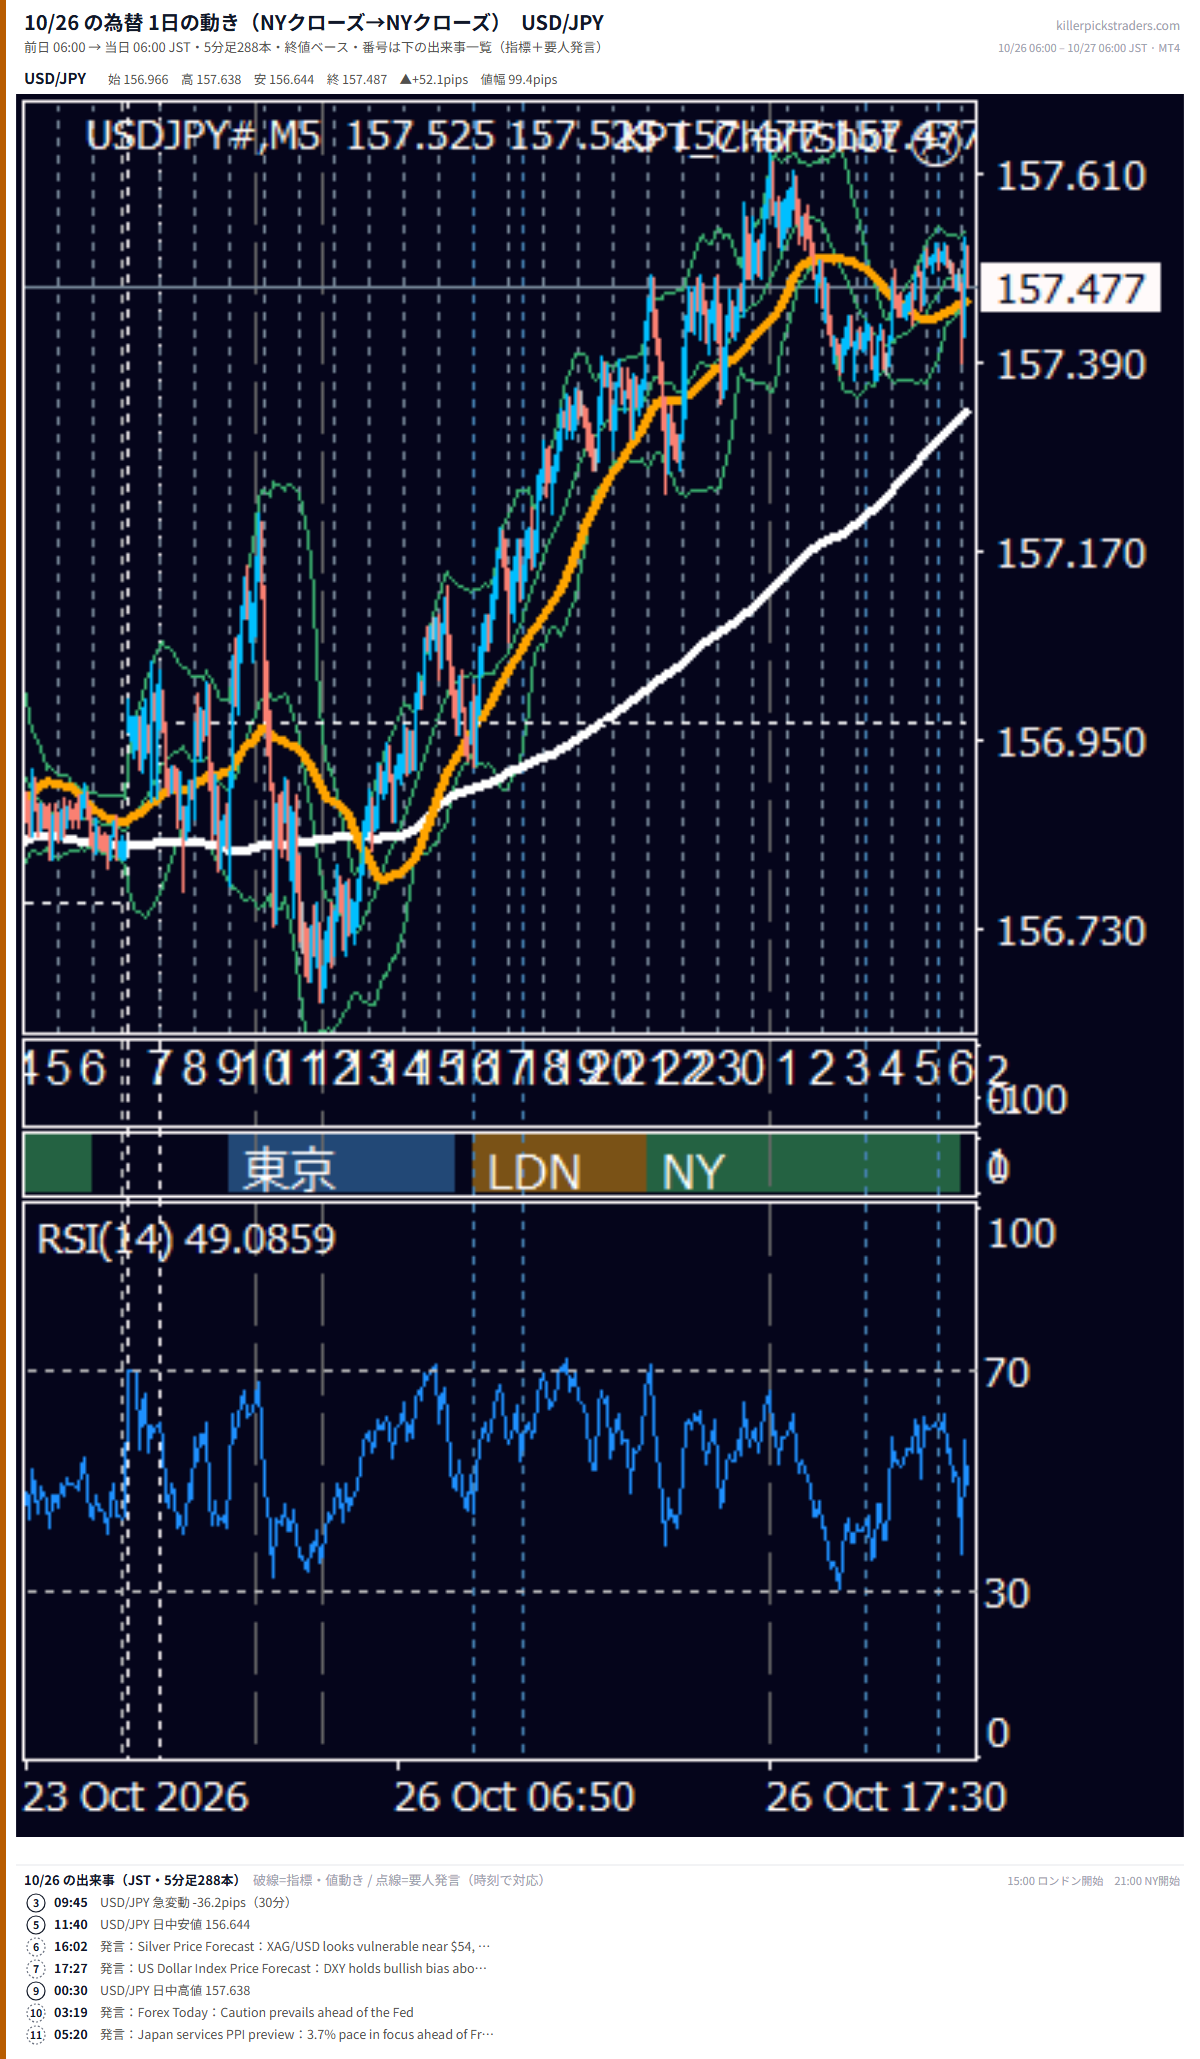Viewport: 1200px width, 2059px height.
Task: Click the green NY session band
Action: 803,1163
